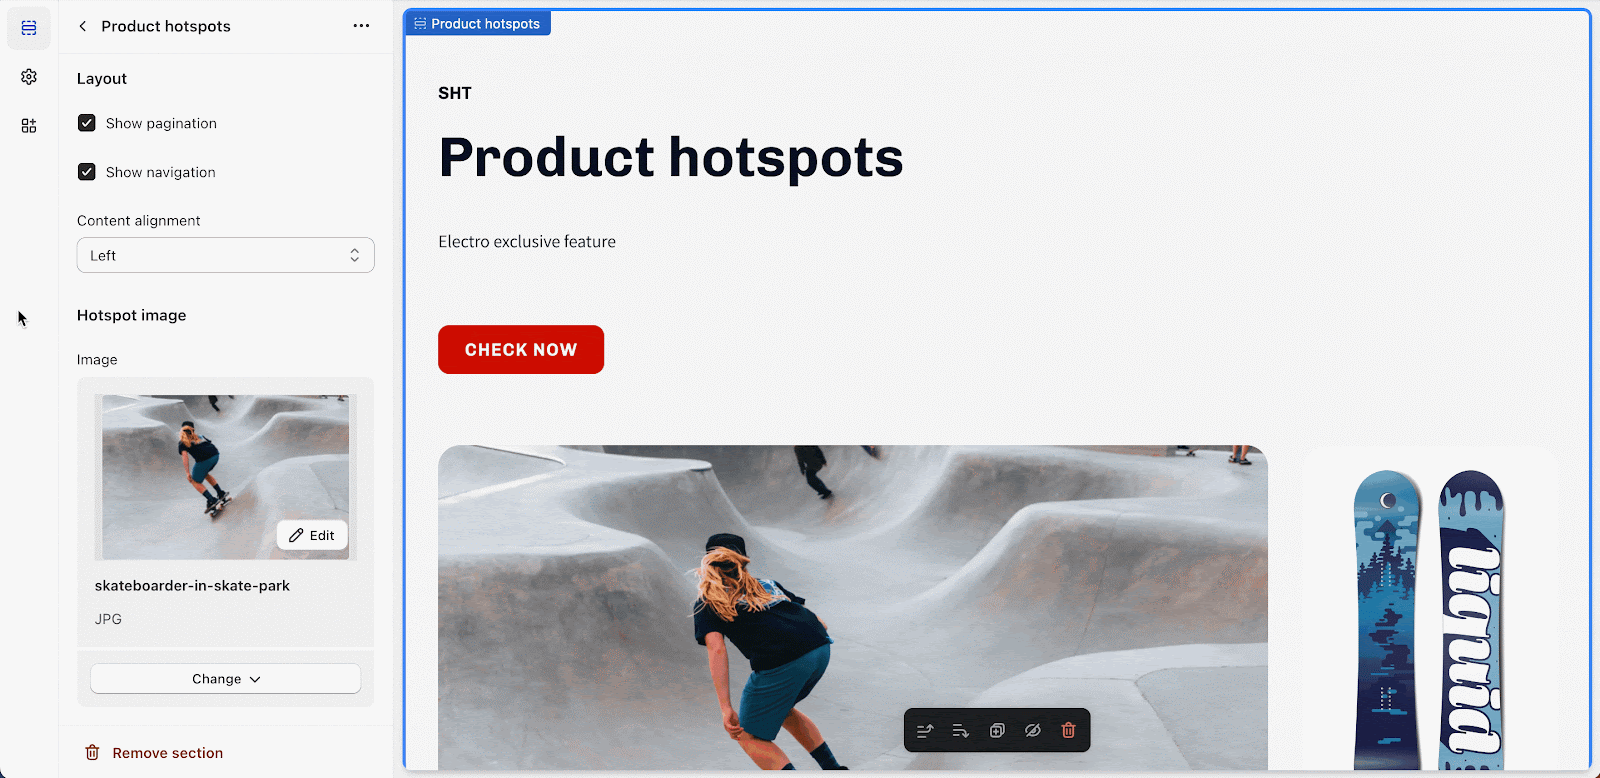Open Content alignment dropdown set to Left
Image resolution: width=1600 pixels, height=778 pixels.
tap(226, 255)
